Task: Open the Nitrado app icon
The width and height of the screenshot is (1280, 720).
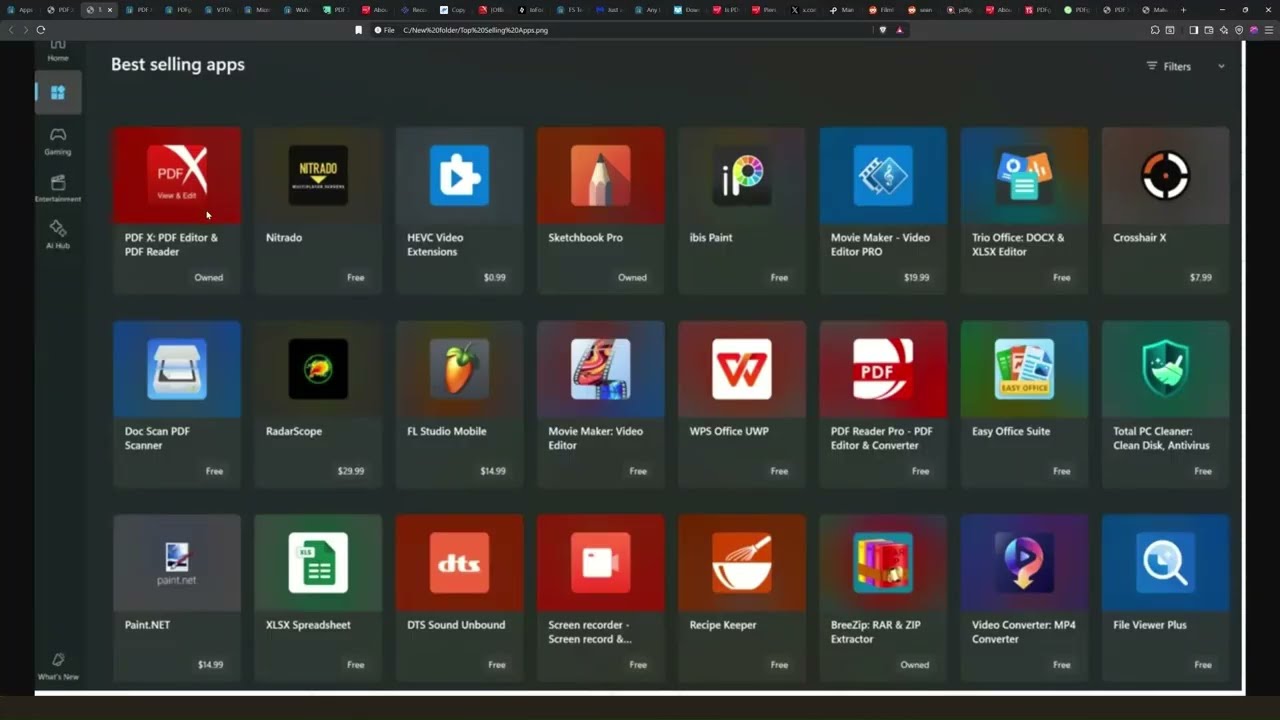Action: pos(318,175)
